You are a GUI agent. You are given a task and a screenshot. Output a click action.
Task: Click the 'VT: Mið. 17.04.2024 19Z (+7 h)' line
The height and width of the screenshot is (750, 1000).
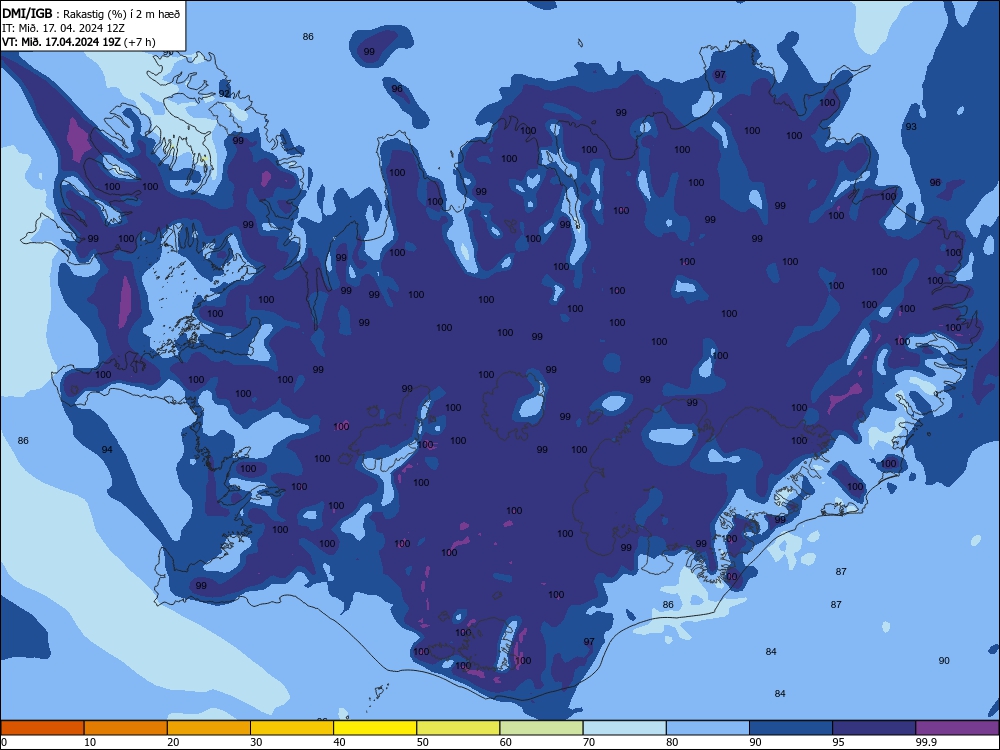[78, 42]
